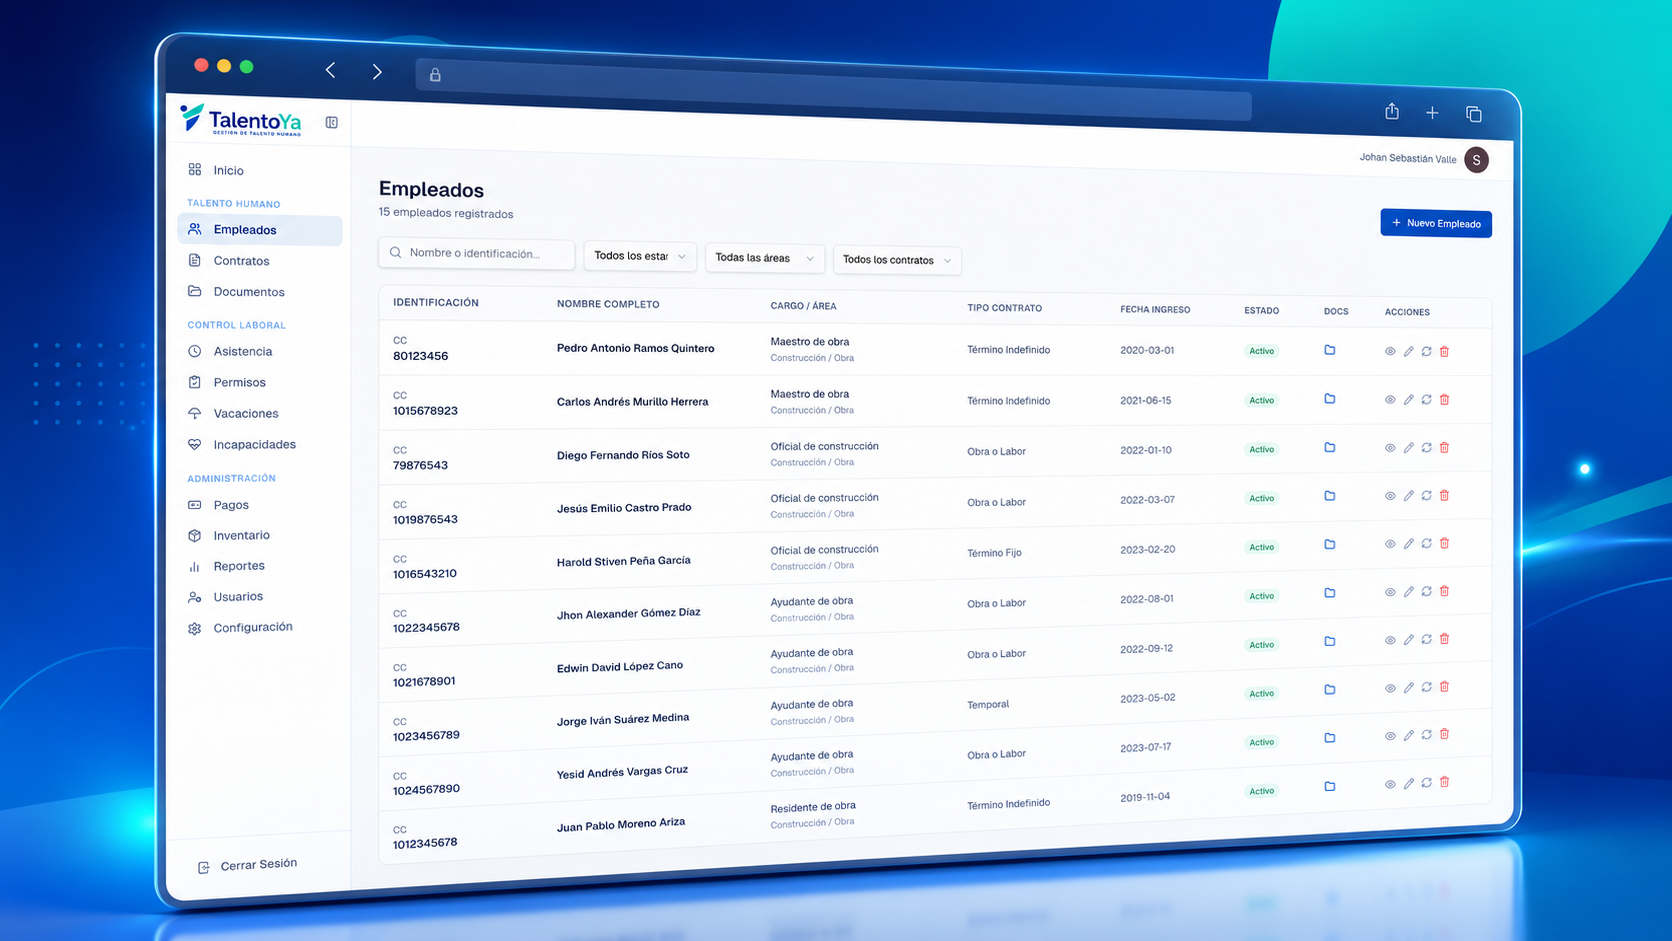Click the TalentoYa logo
The height and width of the screenshot is (941, 1672).
click(x=241, y=120)
